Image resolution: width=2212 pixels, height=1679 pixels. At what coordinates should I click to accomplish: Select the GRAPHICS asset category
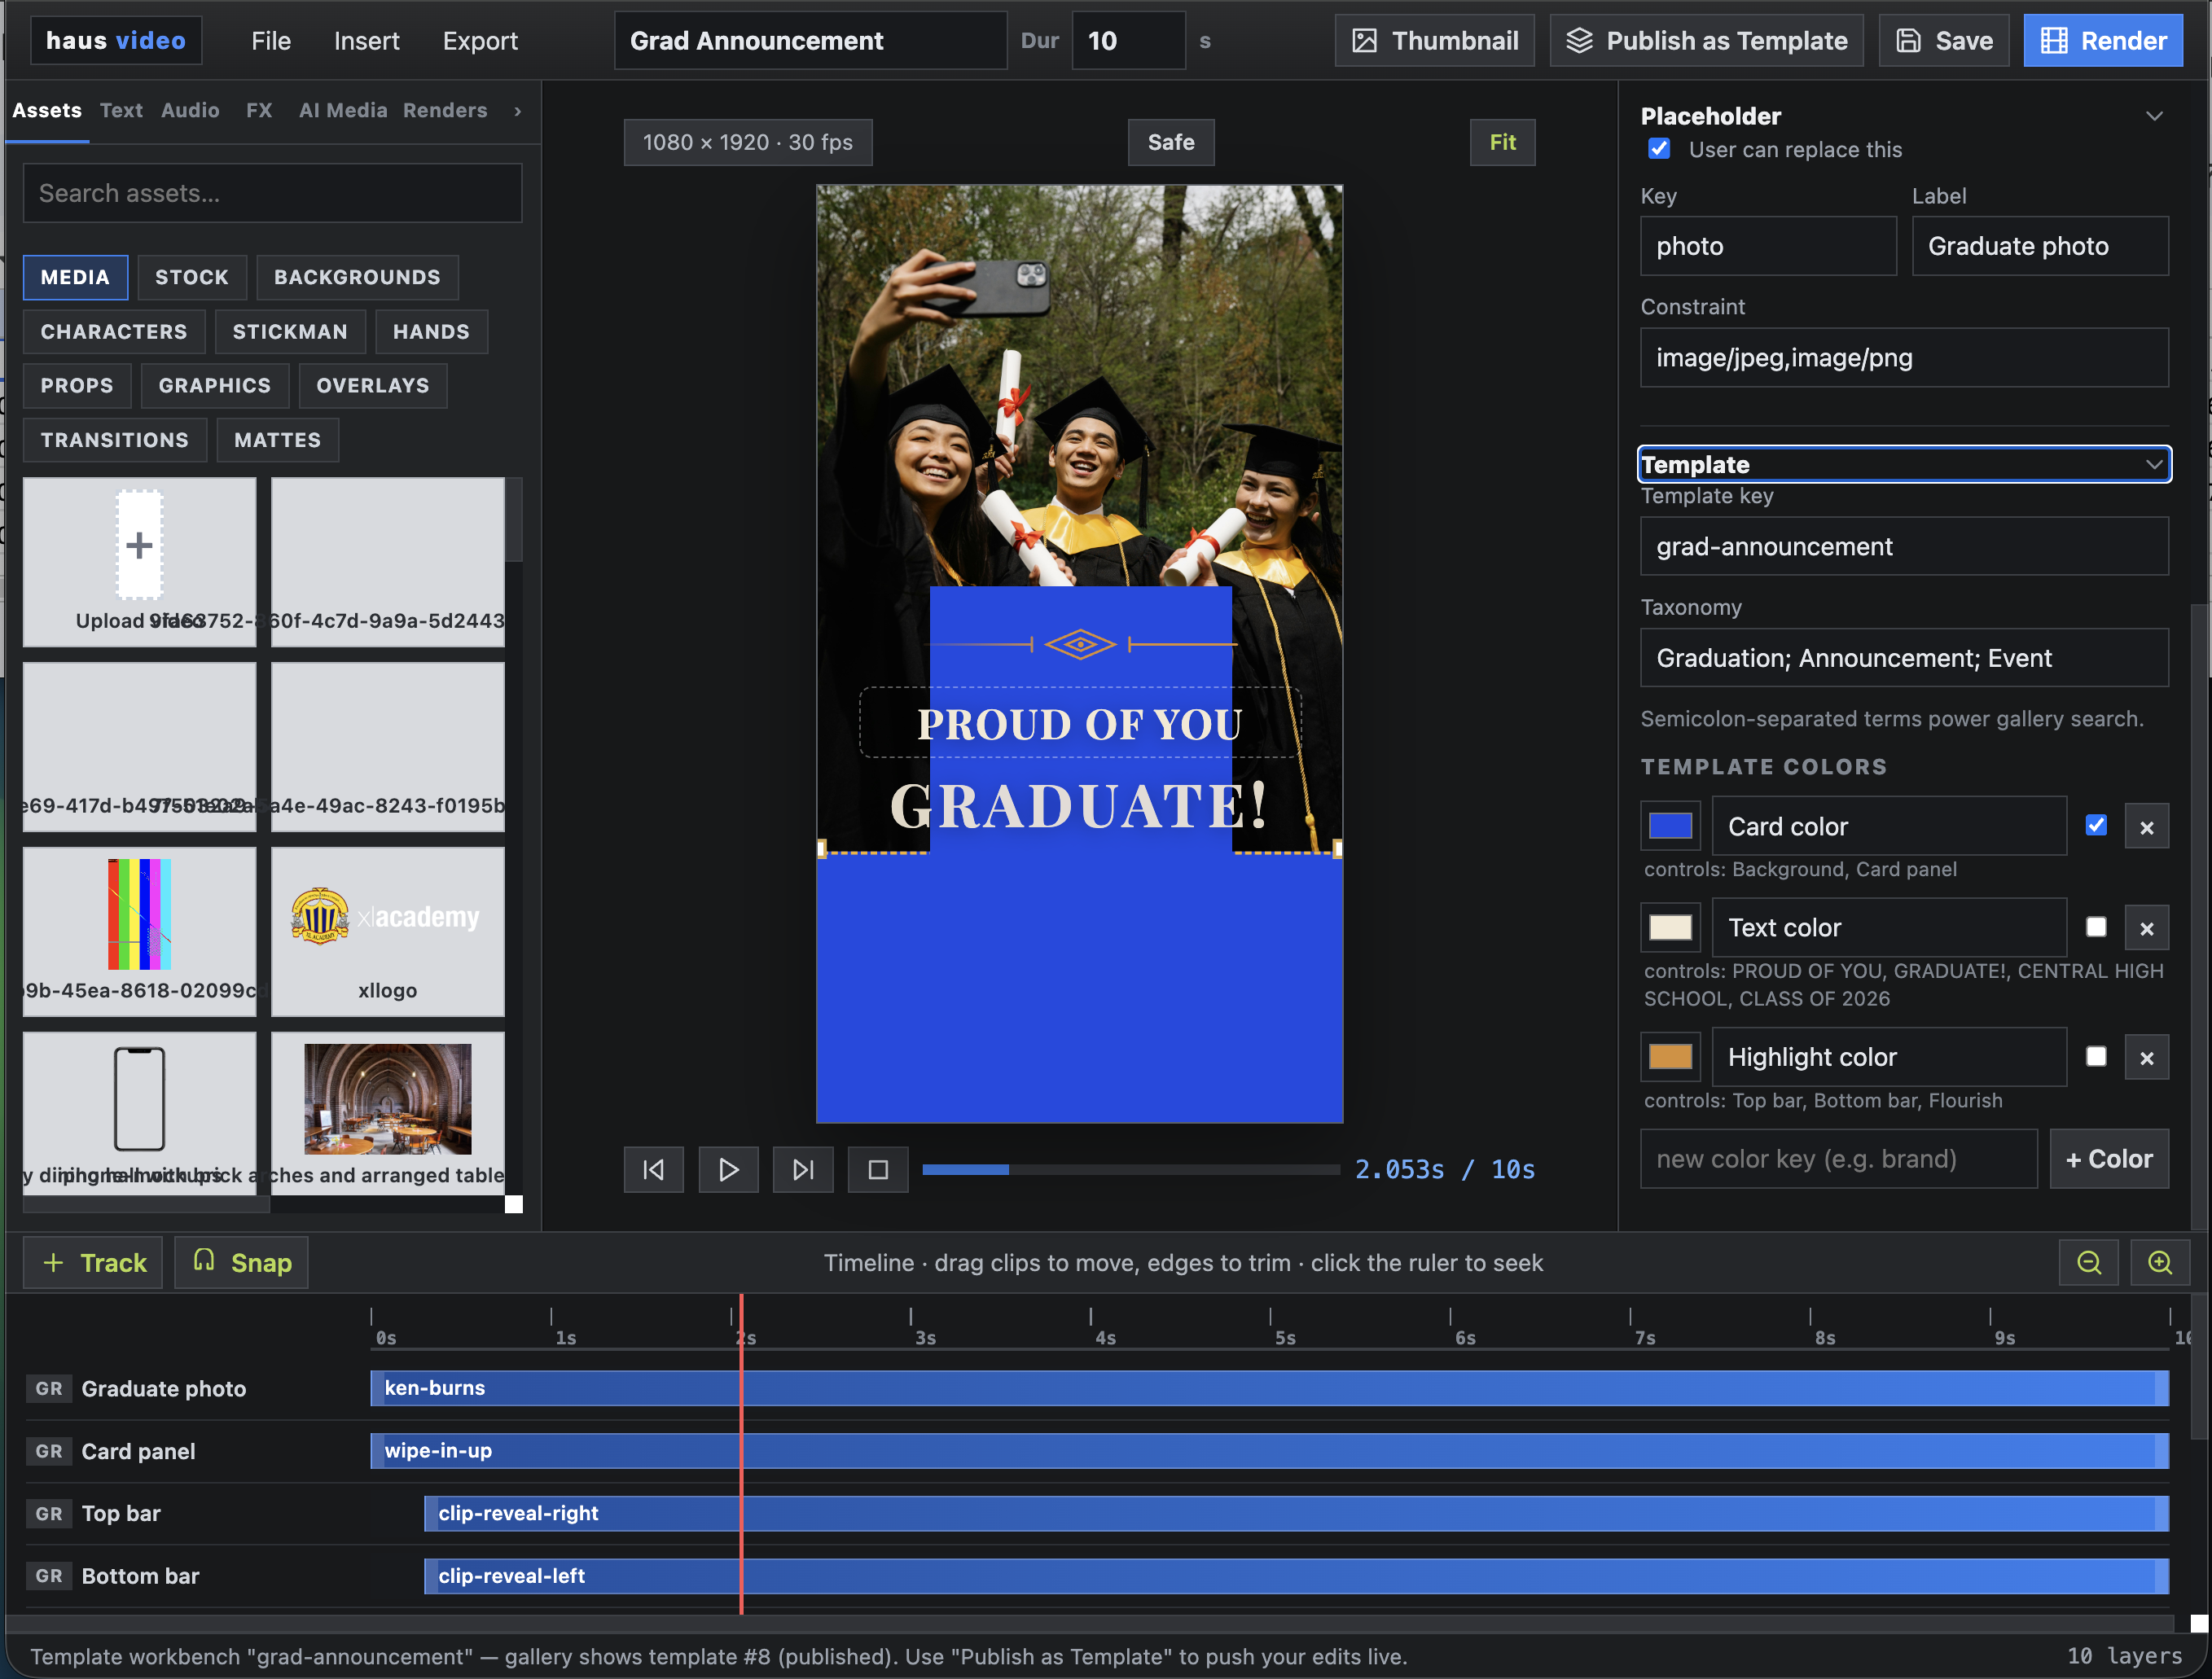pos(215,385)
